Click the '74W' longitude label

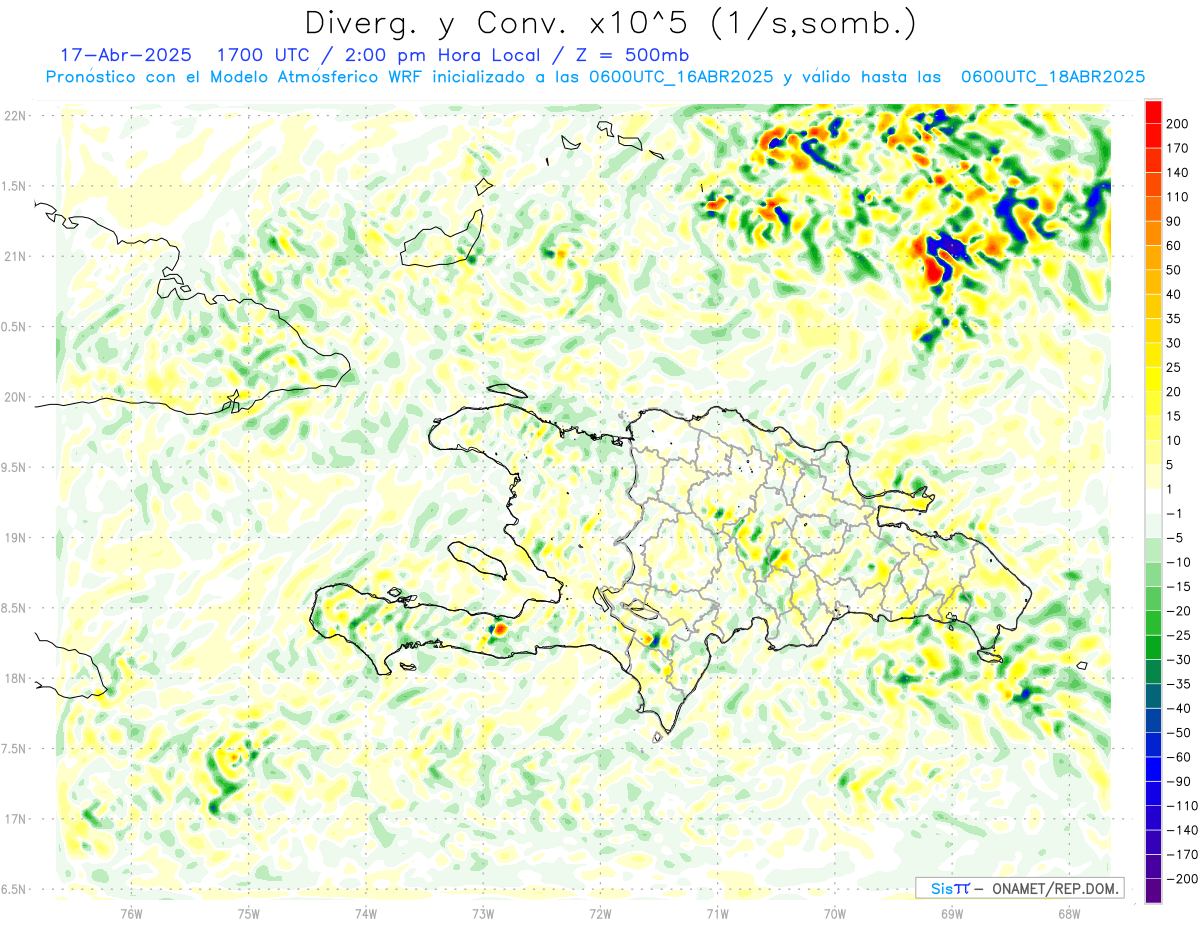coord(366,914)
